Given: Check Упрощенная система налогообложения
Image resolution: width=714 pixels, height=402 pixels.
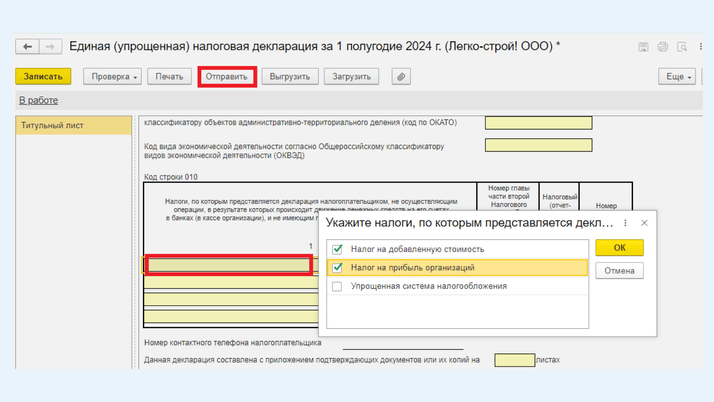Looking at the screenshot, I should 338,286.
